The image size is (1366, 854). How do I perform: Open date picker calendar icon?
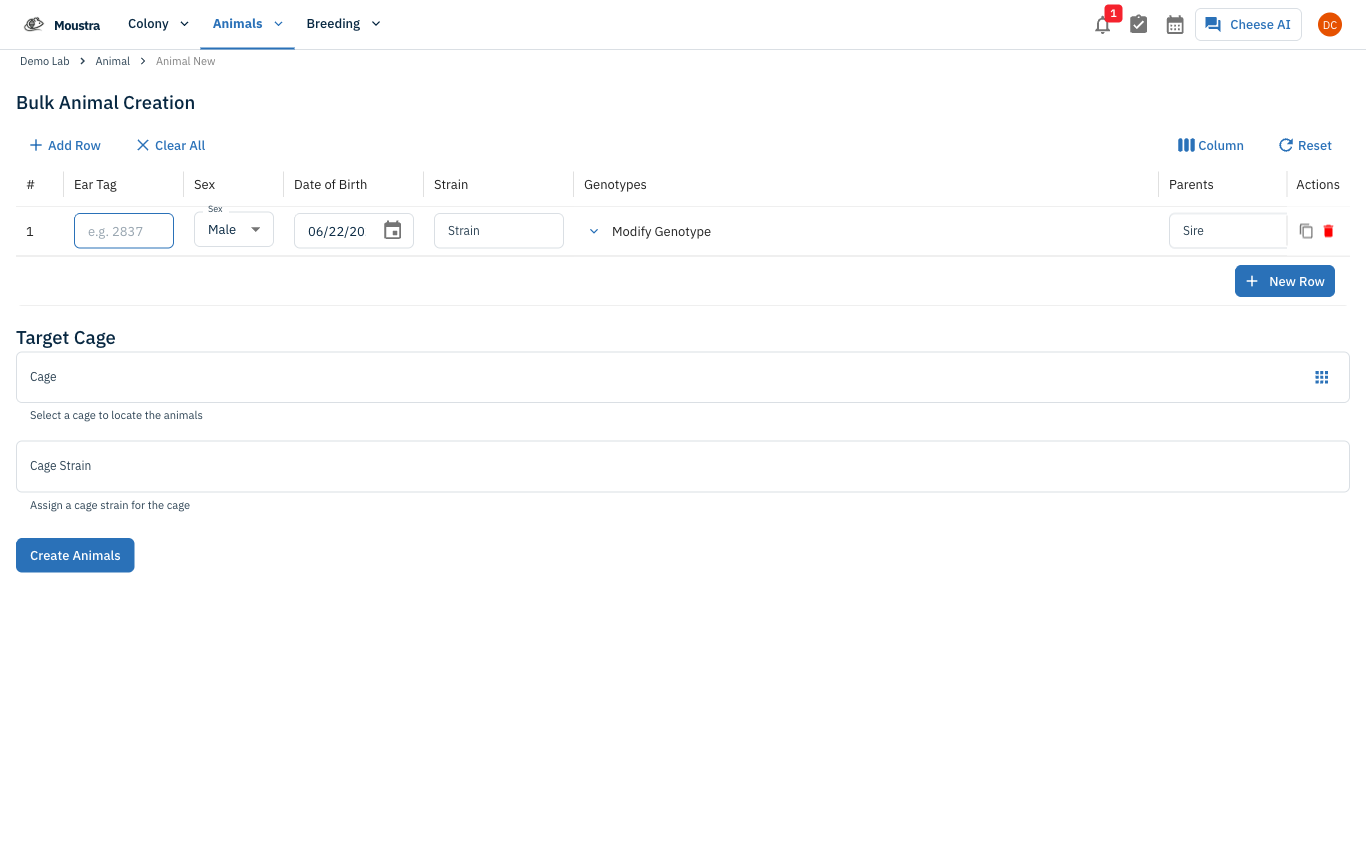[393, 231]
